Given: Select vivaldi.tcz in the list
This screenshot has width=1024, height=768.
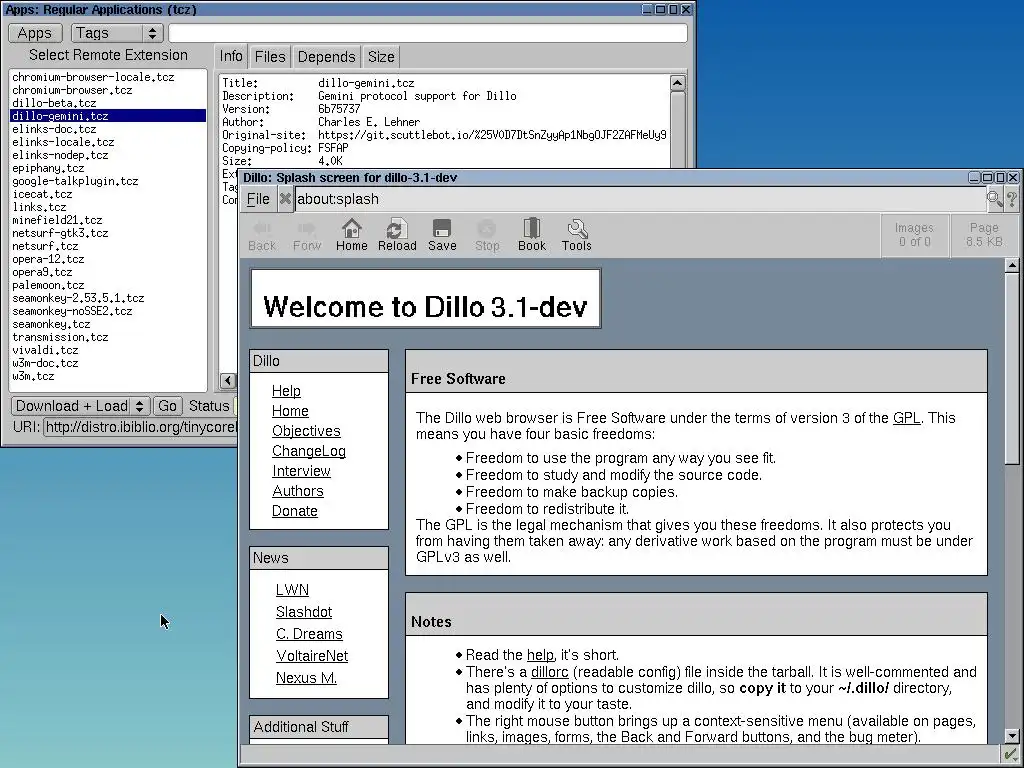Looking at the screenshot, I should pyautogui.click(x=108, y=350).
